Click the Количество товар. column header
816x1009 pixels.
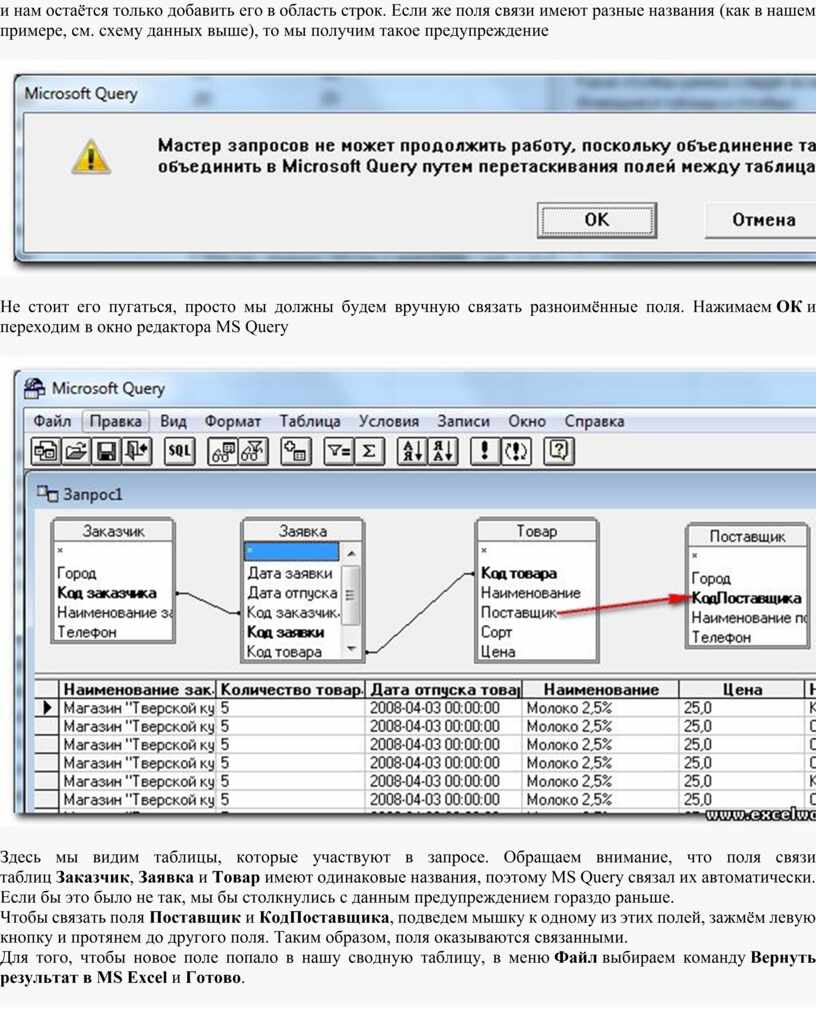pyautogui.click(x=291, y=689)
